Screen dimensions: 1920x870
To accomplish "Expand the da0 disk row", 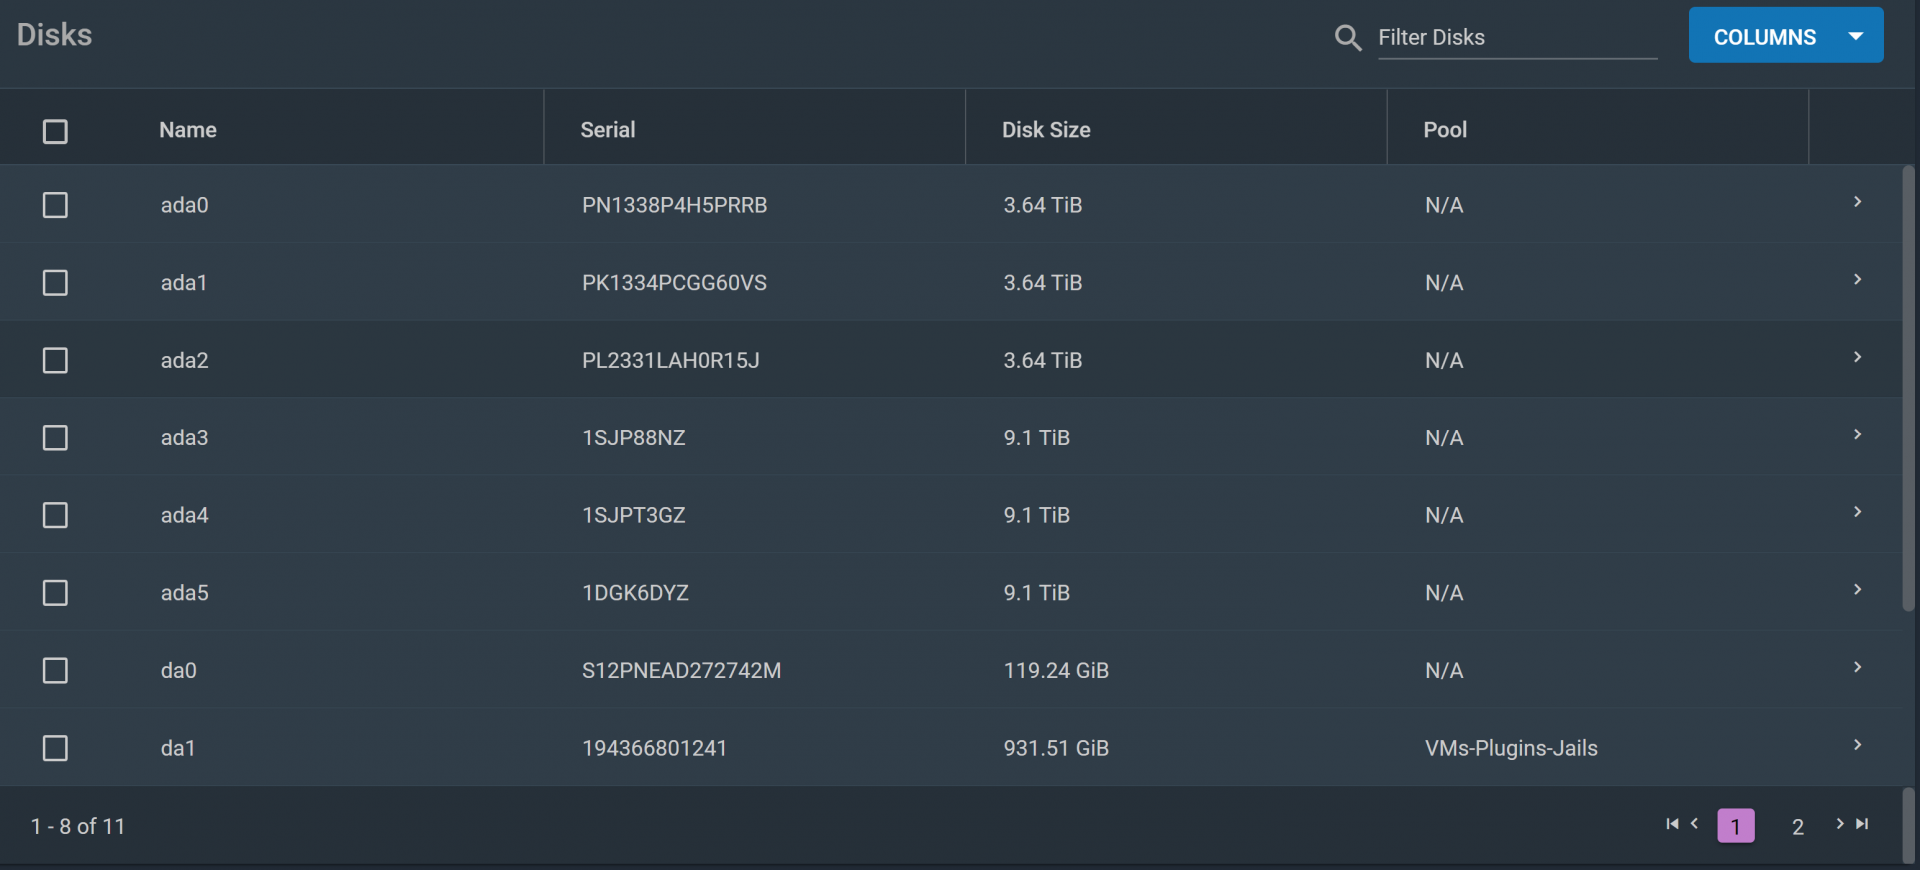I will pos(1857,667).
